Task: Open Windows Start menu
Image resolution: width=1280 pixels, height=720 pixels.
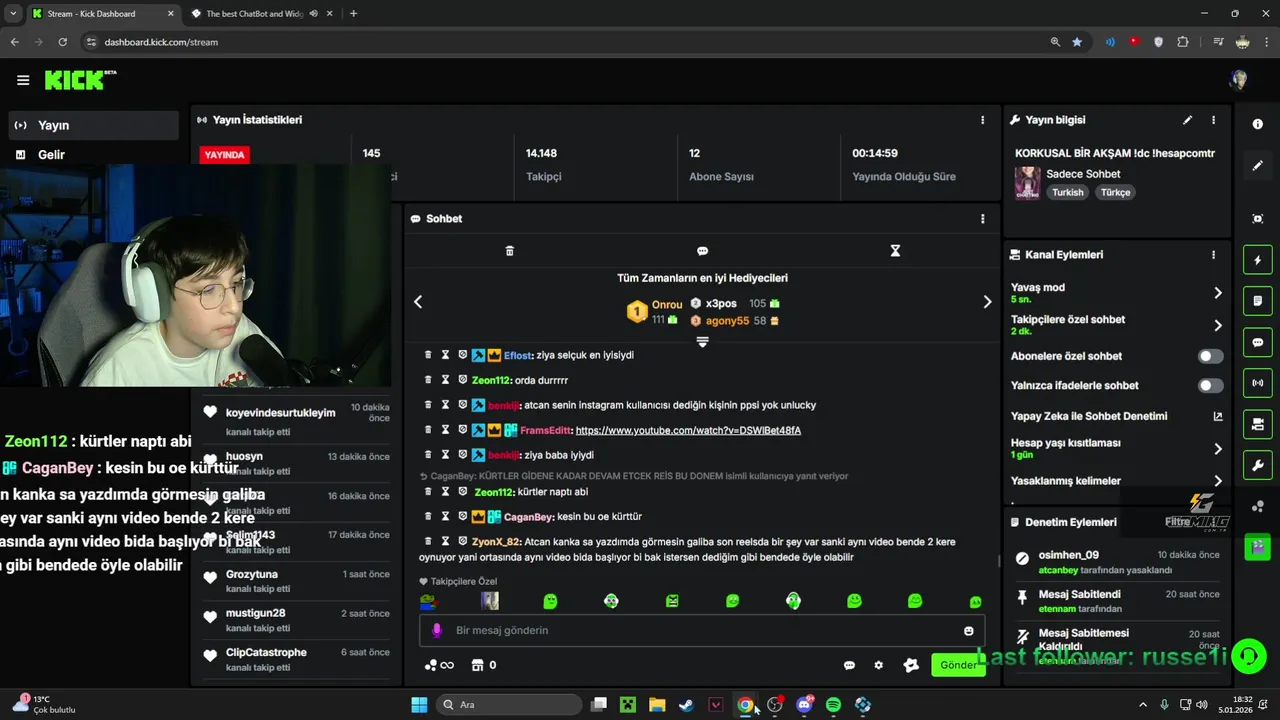Action: coord(419,705)
